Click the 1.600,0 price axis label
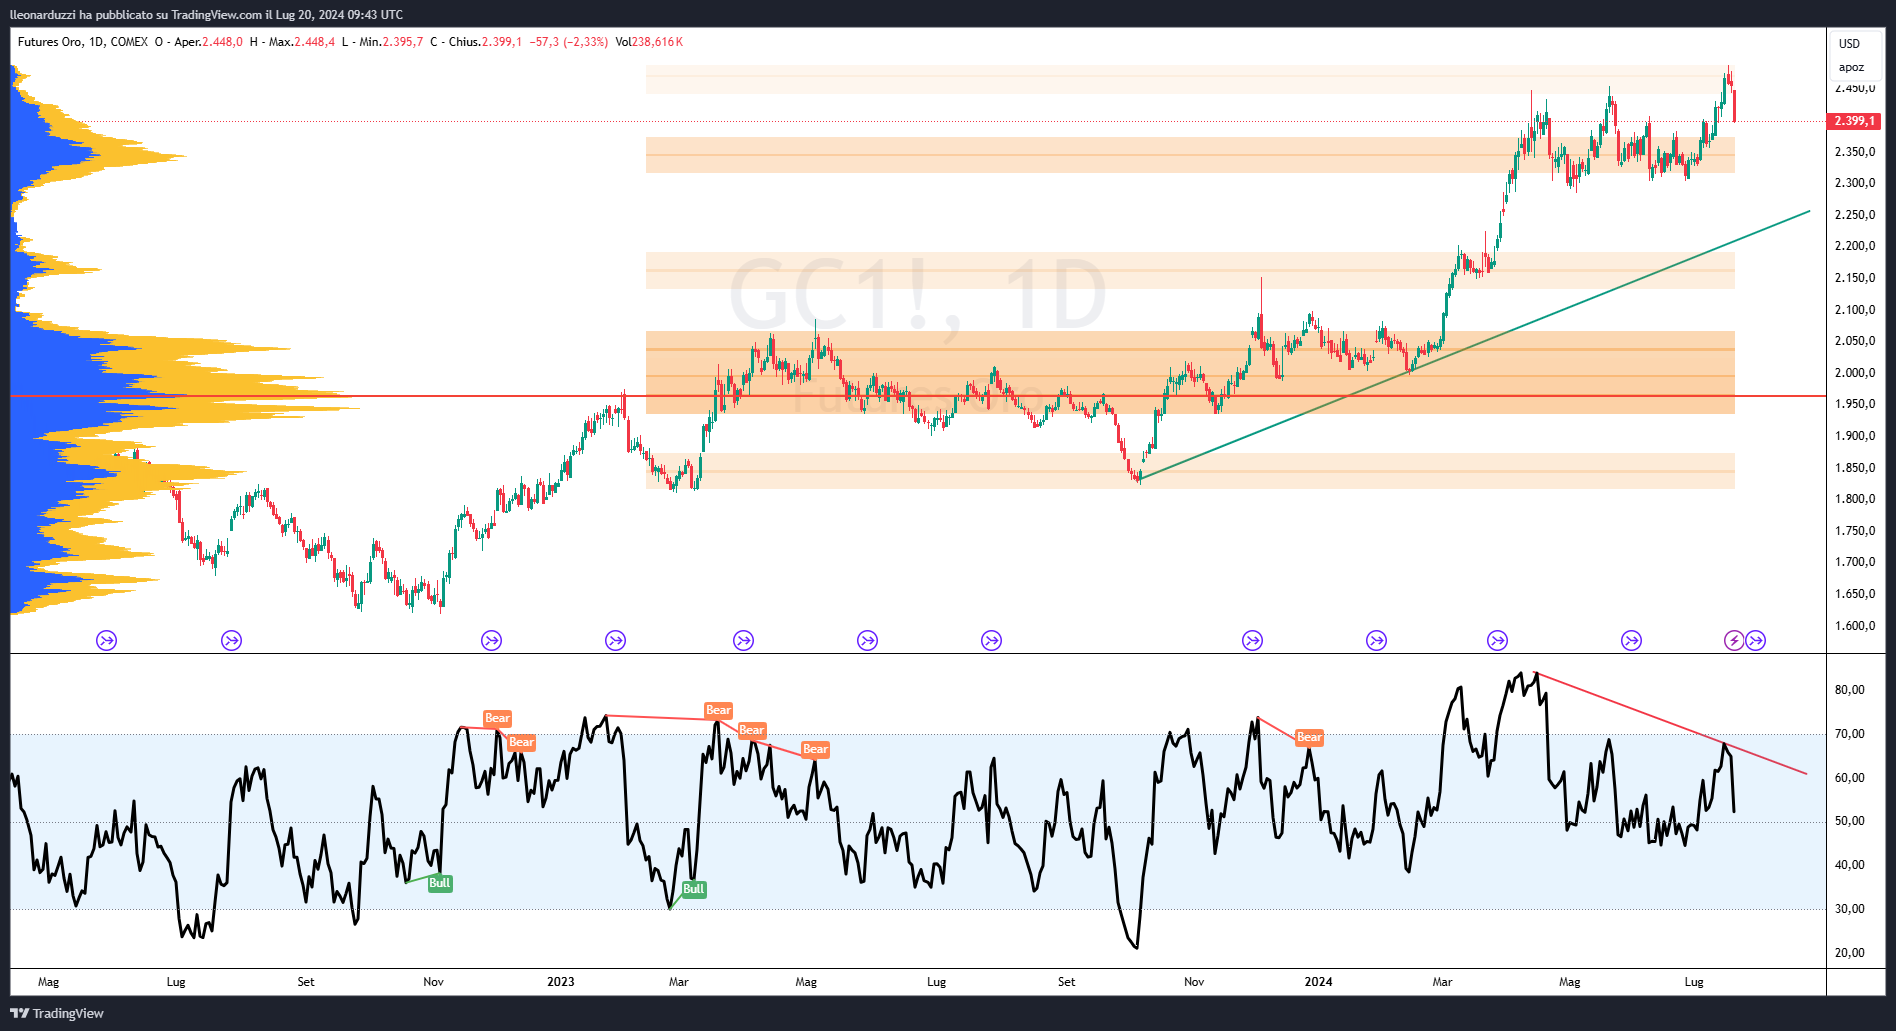This screenshot has height=1031, width=1896. [x=1855, y=626]
